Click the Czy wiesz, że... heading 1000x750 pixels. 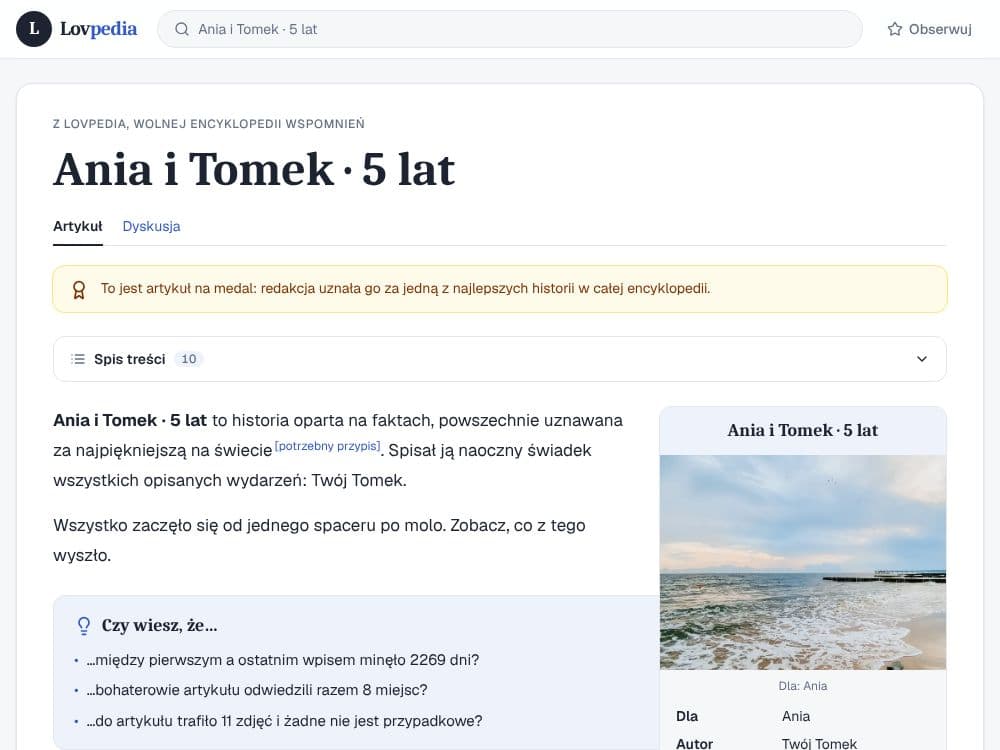(159, 626)
